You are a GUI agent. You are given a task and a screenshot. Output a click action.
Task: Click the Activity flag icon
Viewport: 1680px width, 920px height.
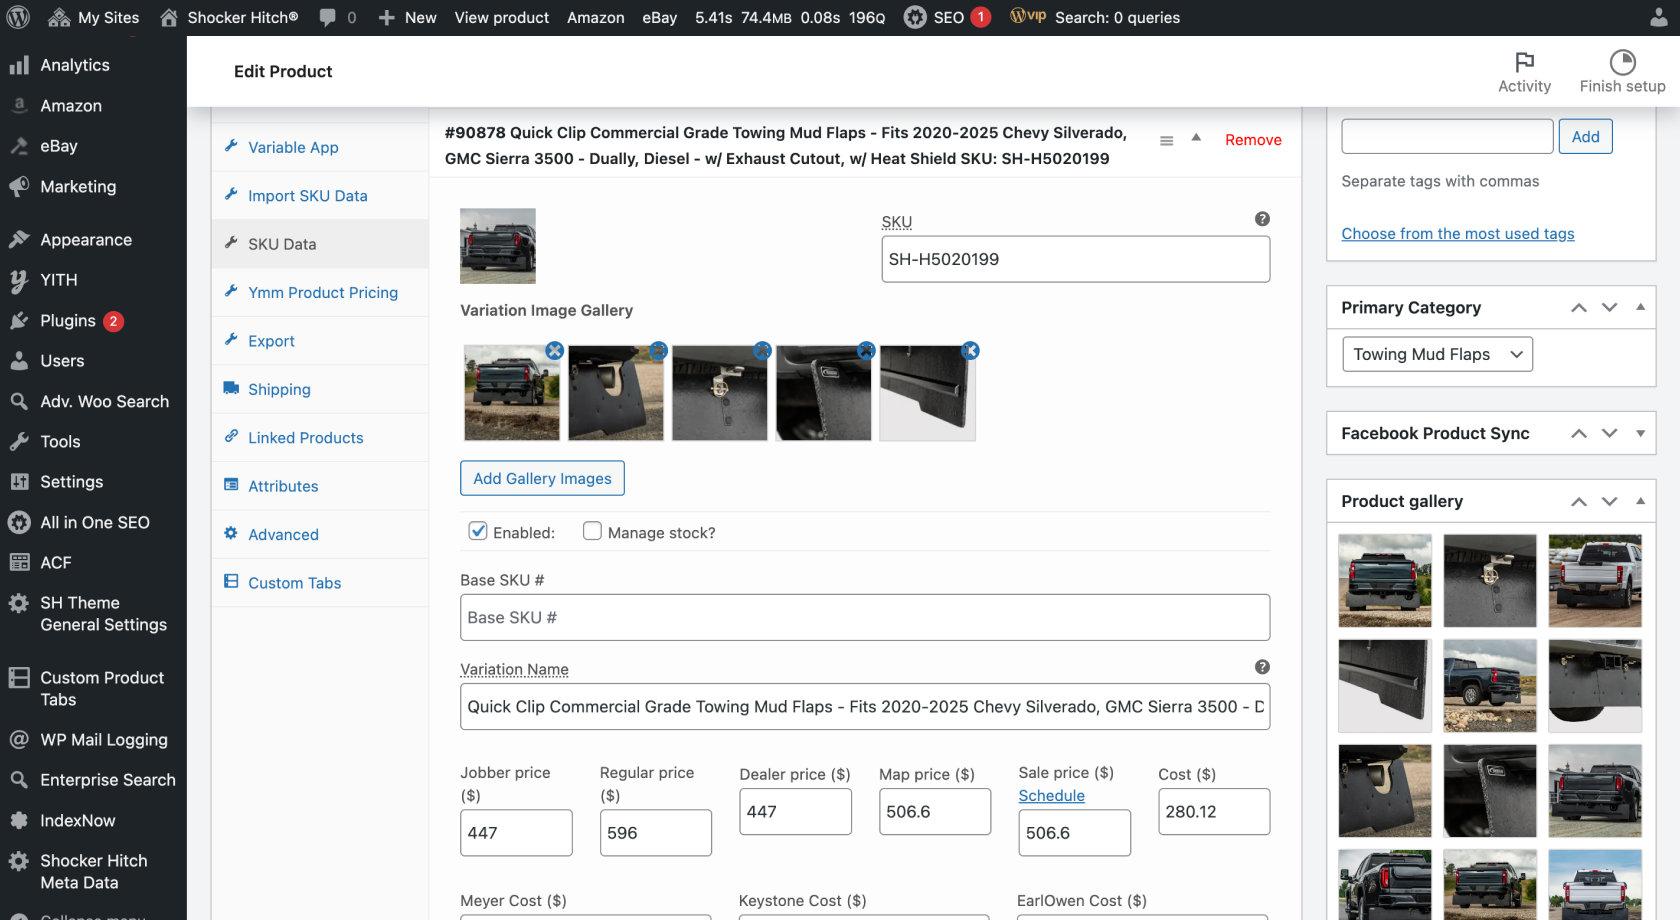pyautogui.click(x=1524, y=62)
